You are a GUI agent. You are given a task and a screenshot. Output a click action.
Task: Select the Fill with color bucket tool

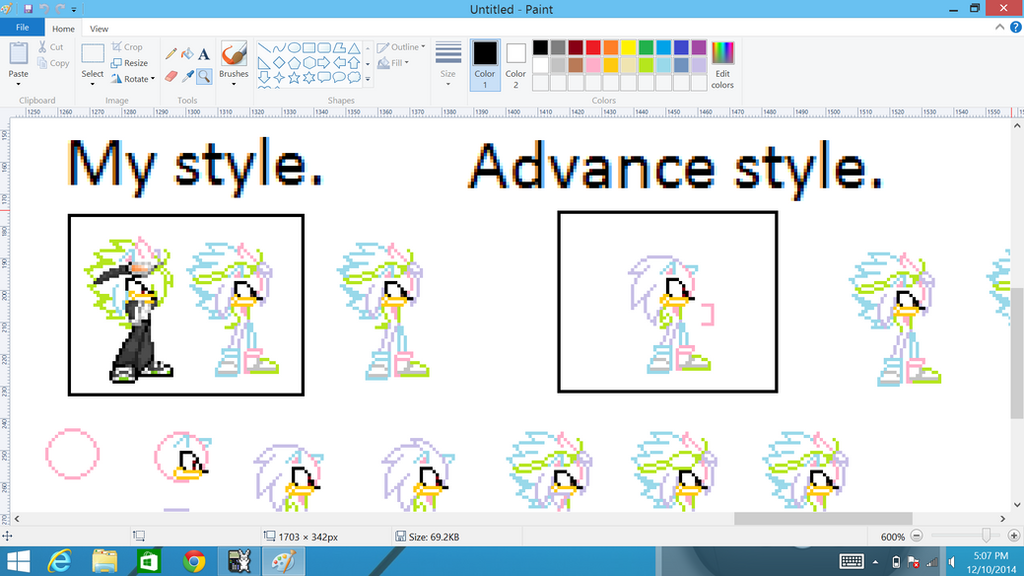click(x=187, y=54)
